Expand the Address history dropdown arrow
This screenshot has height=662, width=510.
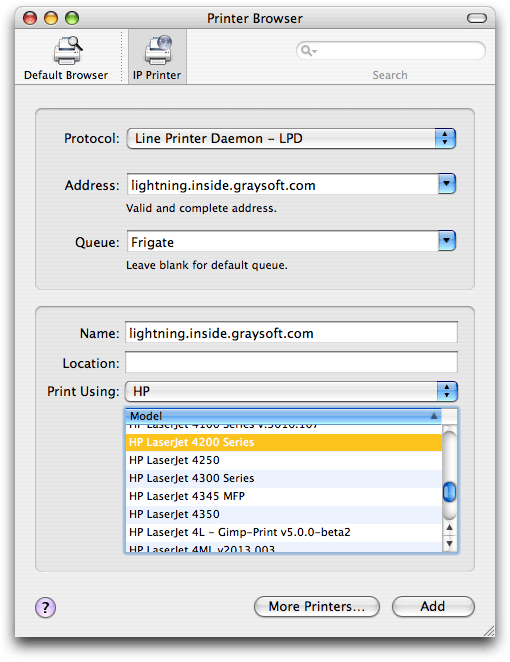tap(447, 184)
